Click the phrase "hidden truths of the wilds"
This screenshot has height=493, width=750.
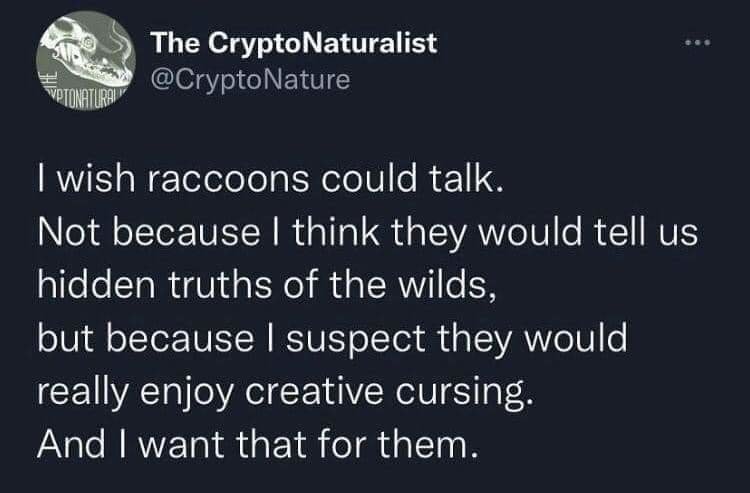tap(262, 285)
